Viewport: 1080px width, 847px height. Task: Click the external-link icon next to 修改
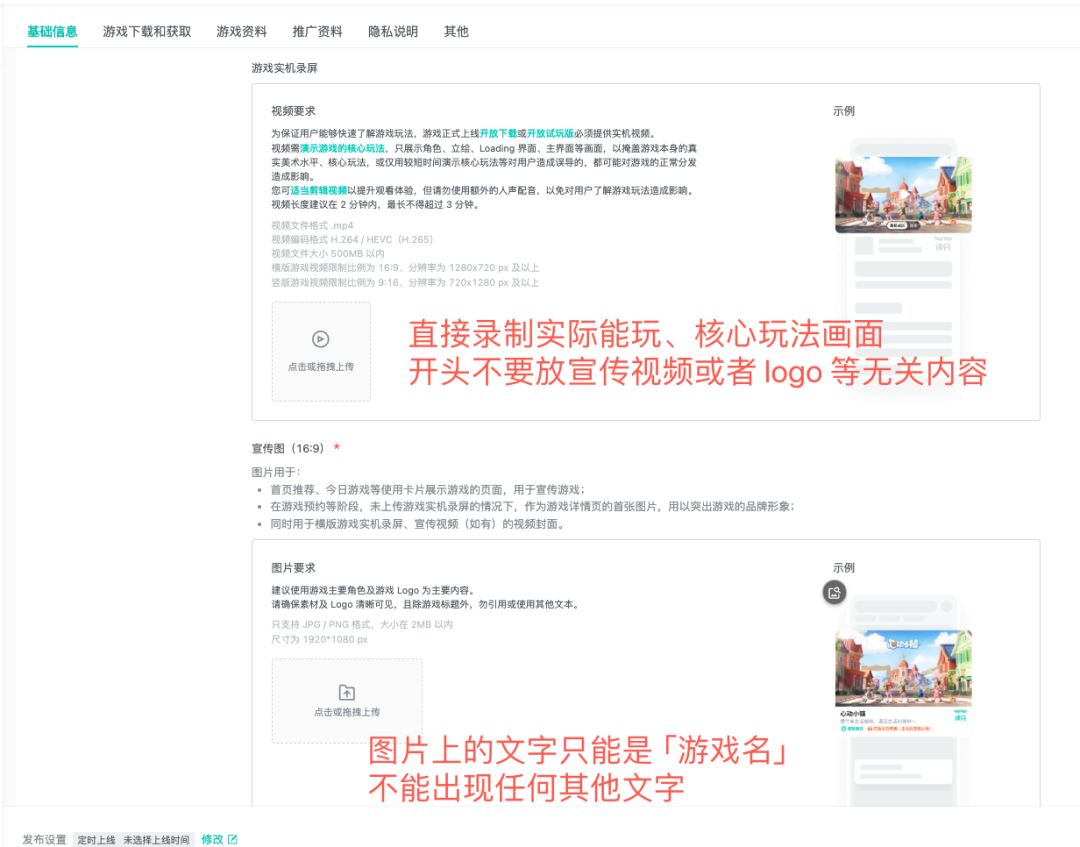(x=233, y=839)
